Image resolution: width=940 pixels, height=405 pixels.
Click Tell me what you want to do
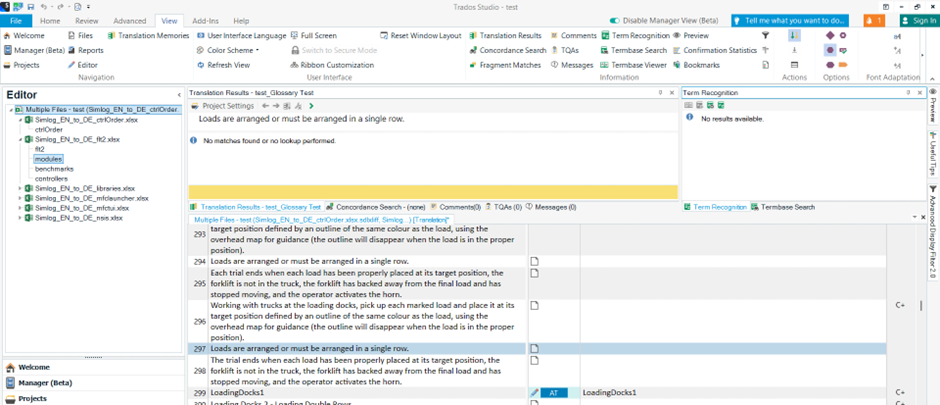coord(790,20)
